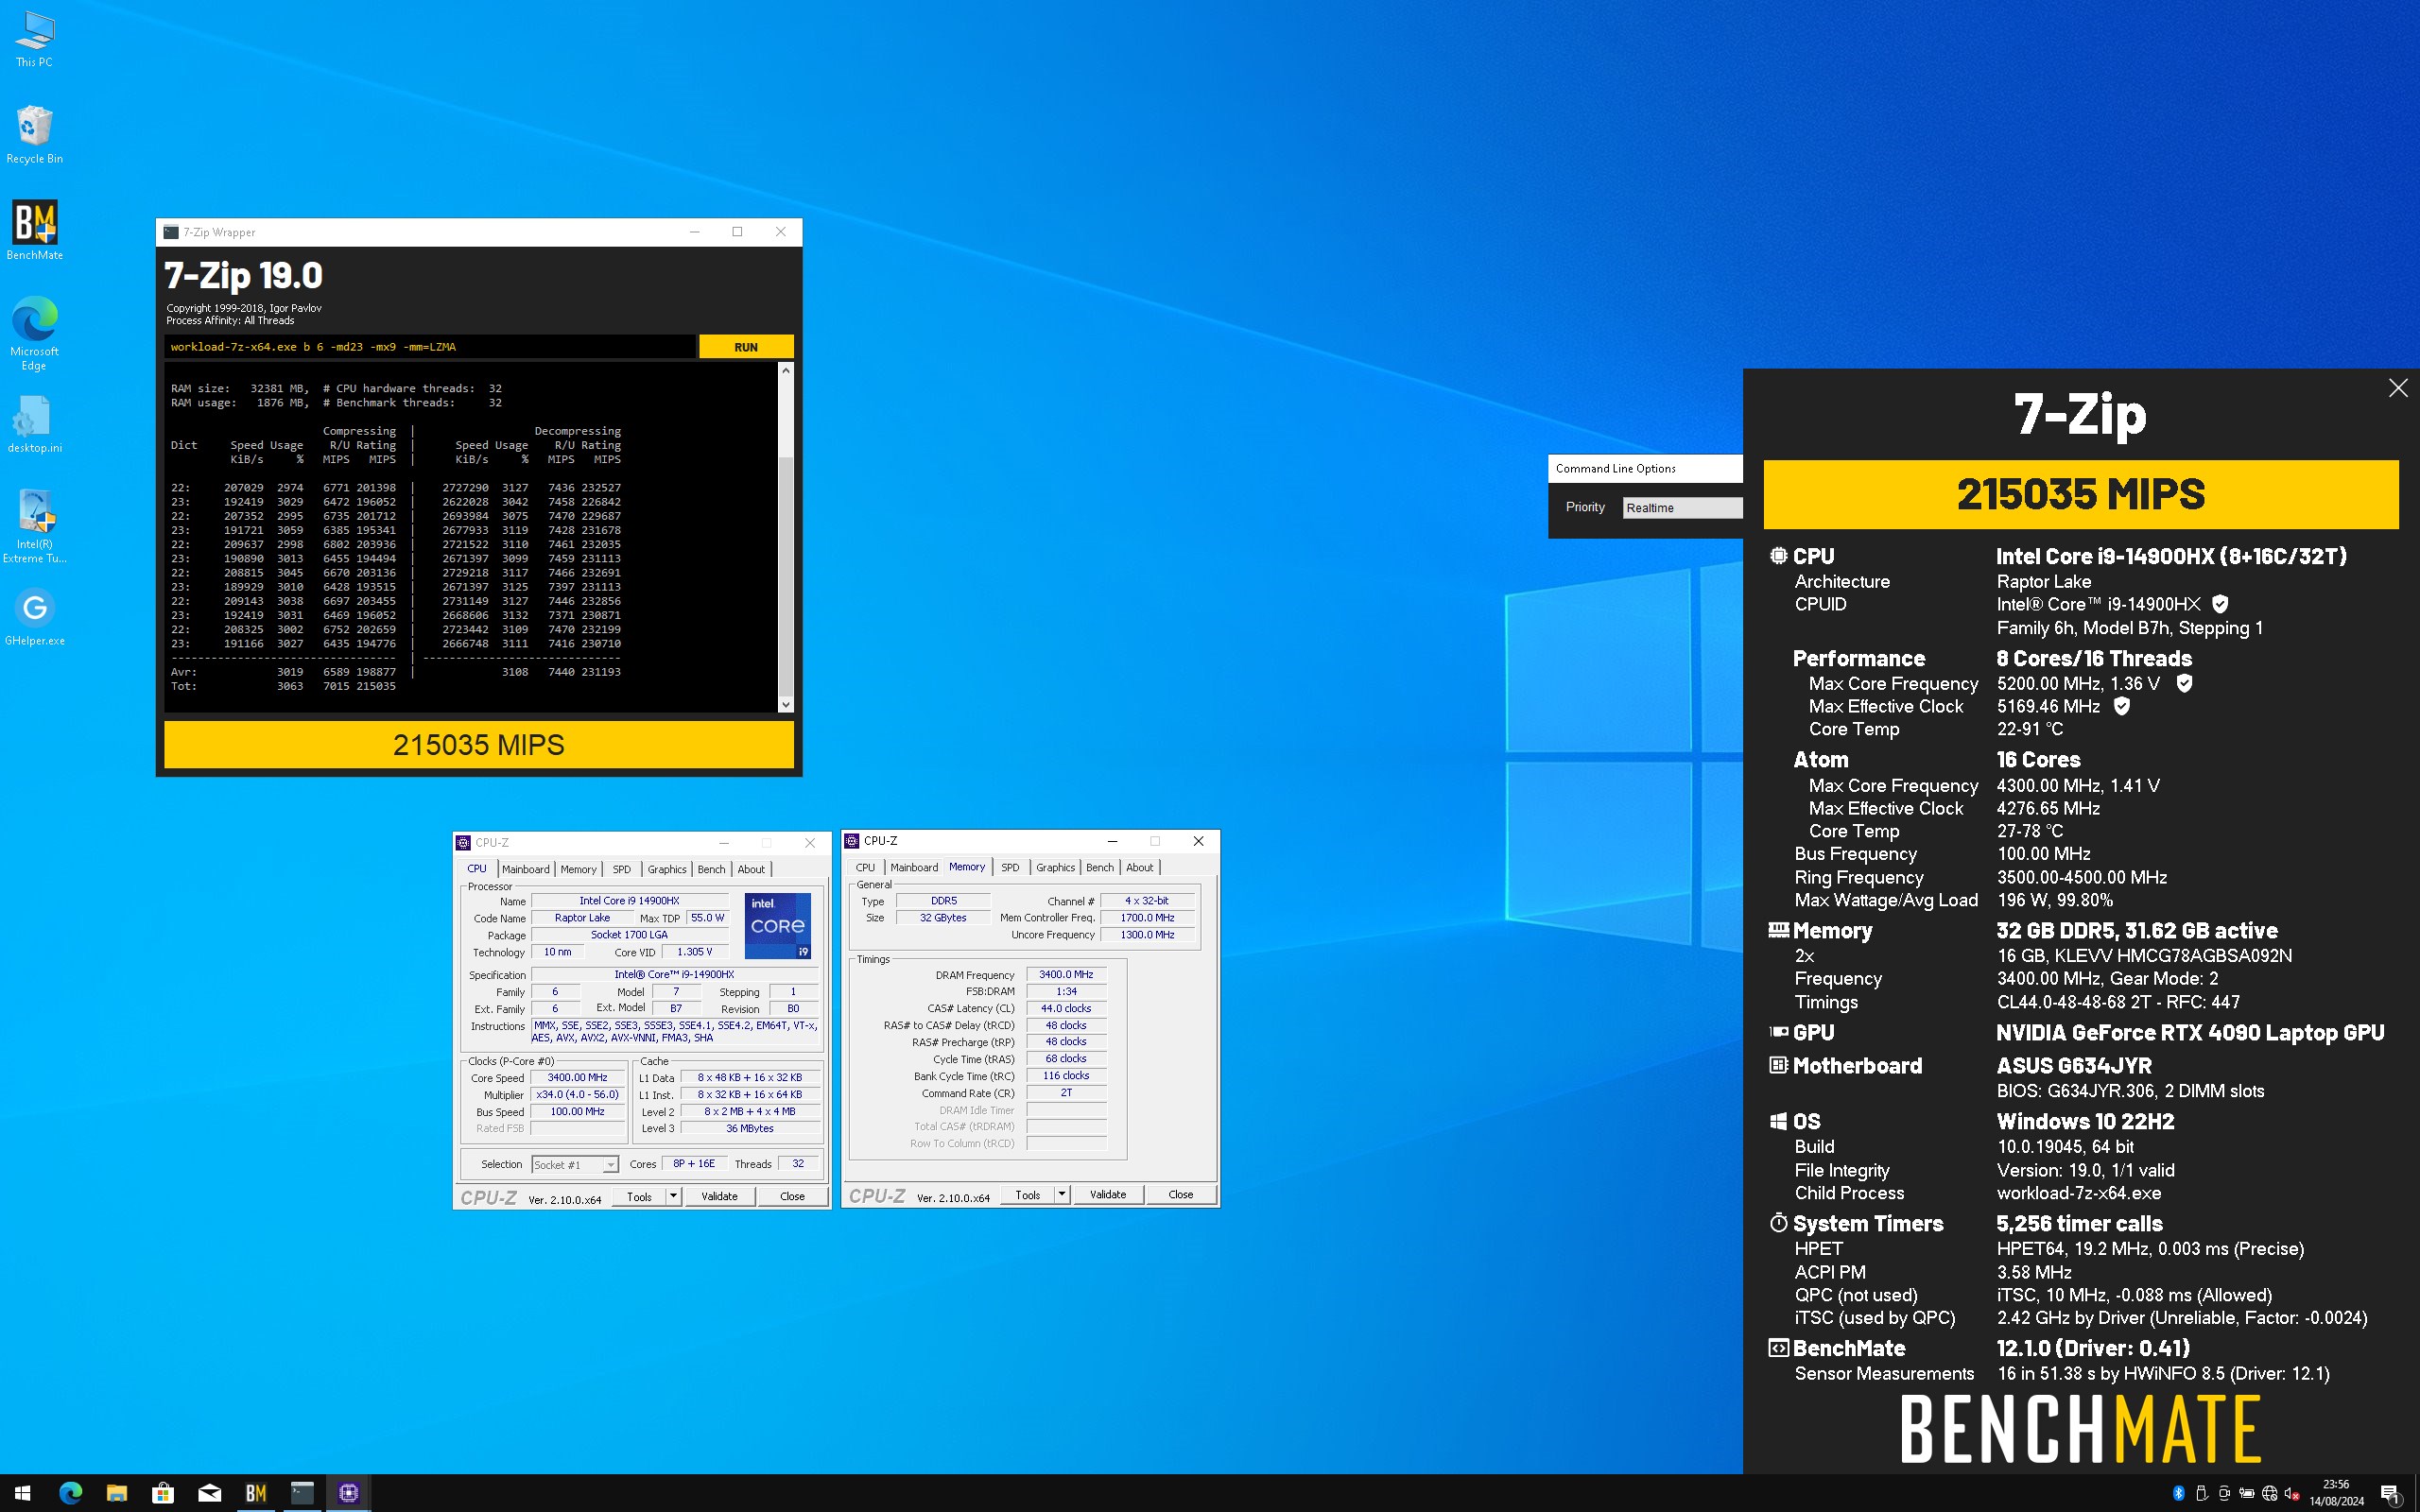Screen dimensions: 2420x1512
Task: Switch to Mainboard tab in CPU-Z CPU window
Action: coord(525,869)
